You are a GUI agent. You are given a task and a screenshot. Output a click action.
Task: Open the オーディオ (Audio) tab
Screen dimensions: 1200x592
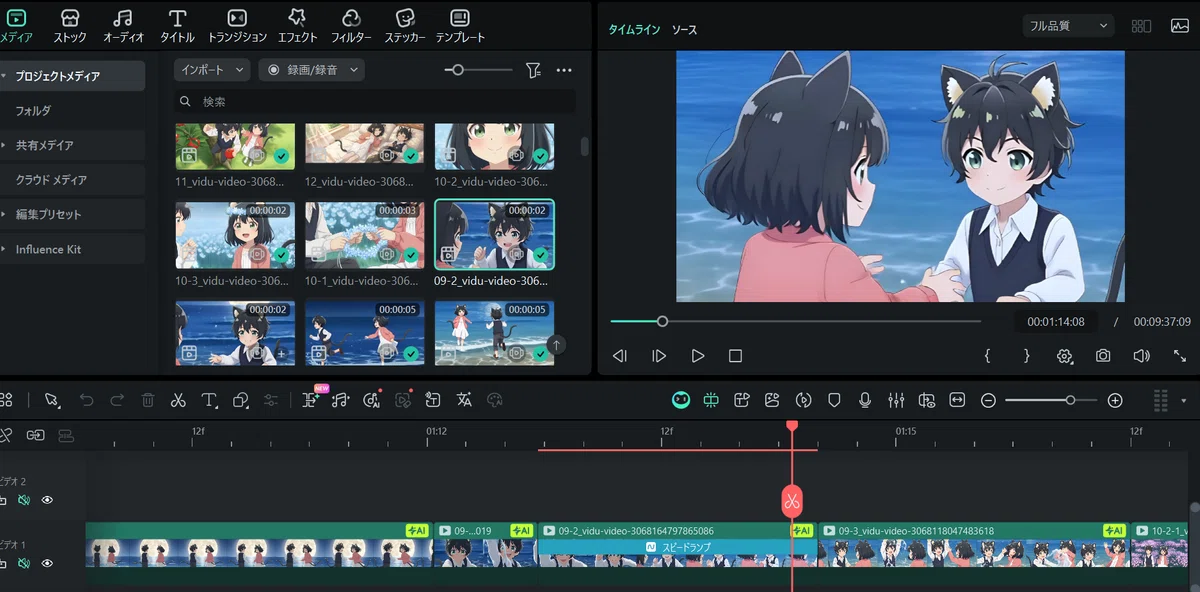click(123, 26)
